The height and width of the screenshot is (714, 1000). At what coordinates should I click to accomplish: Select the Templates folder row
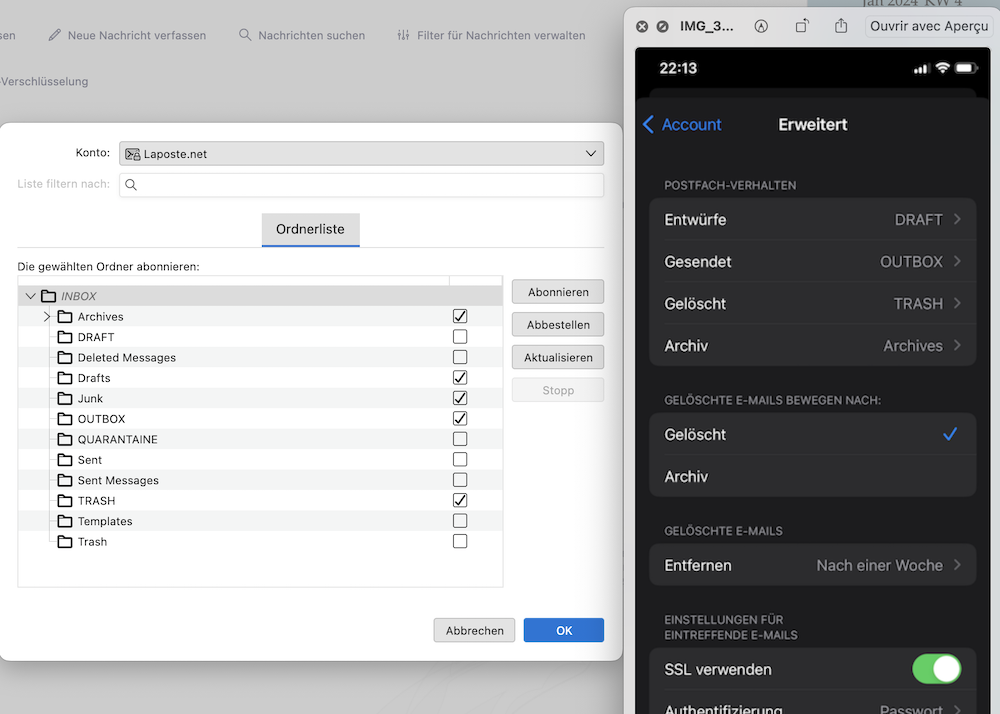tap(105, 521)
